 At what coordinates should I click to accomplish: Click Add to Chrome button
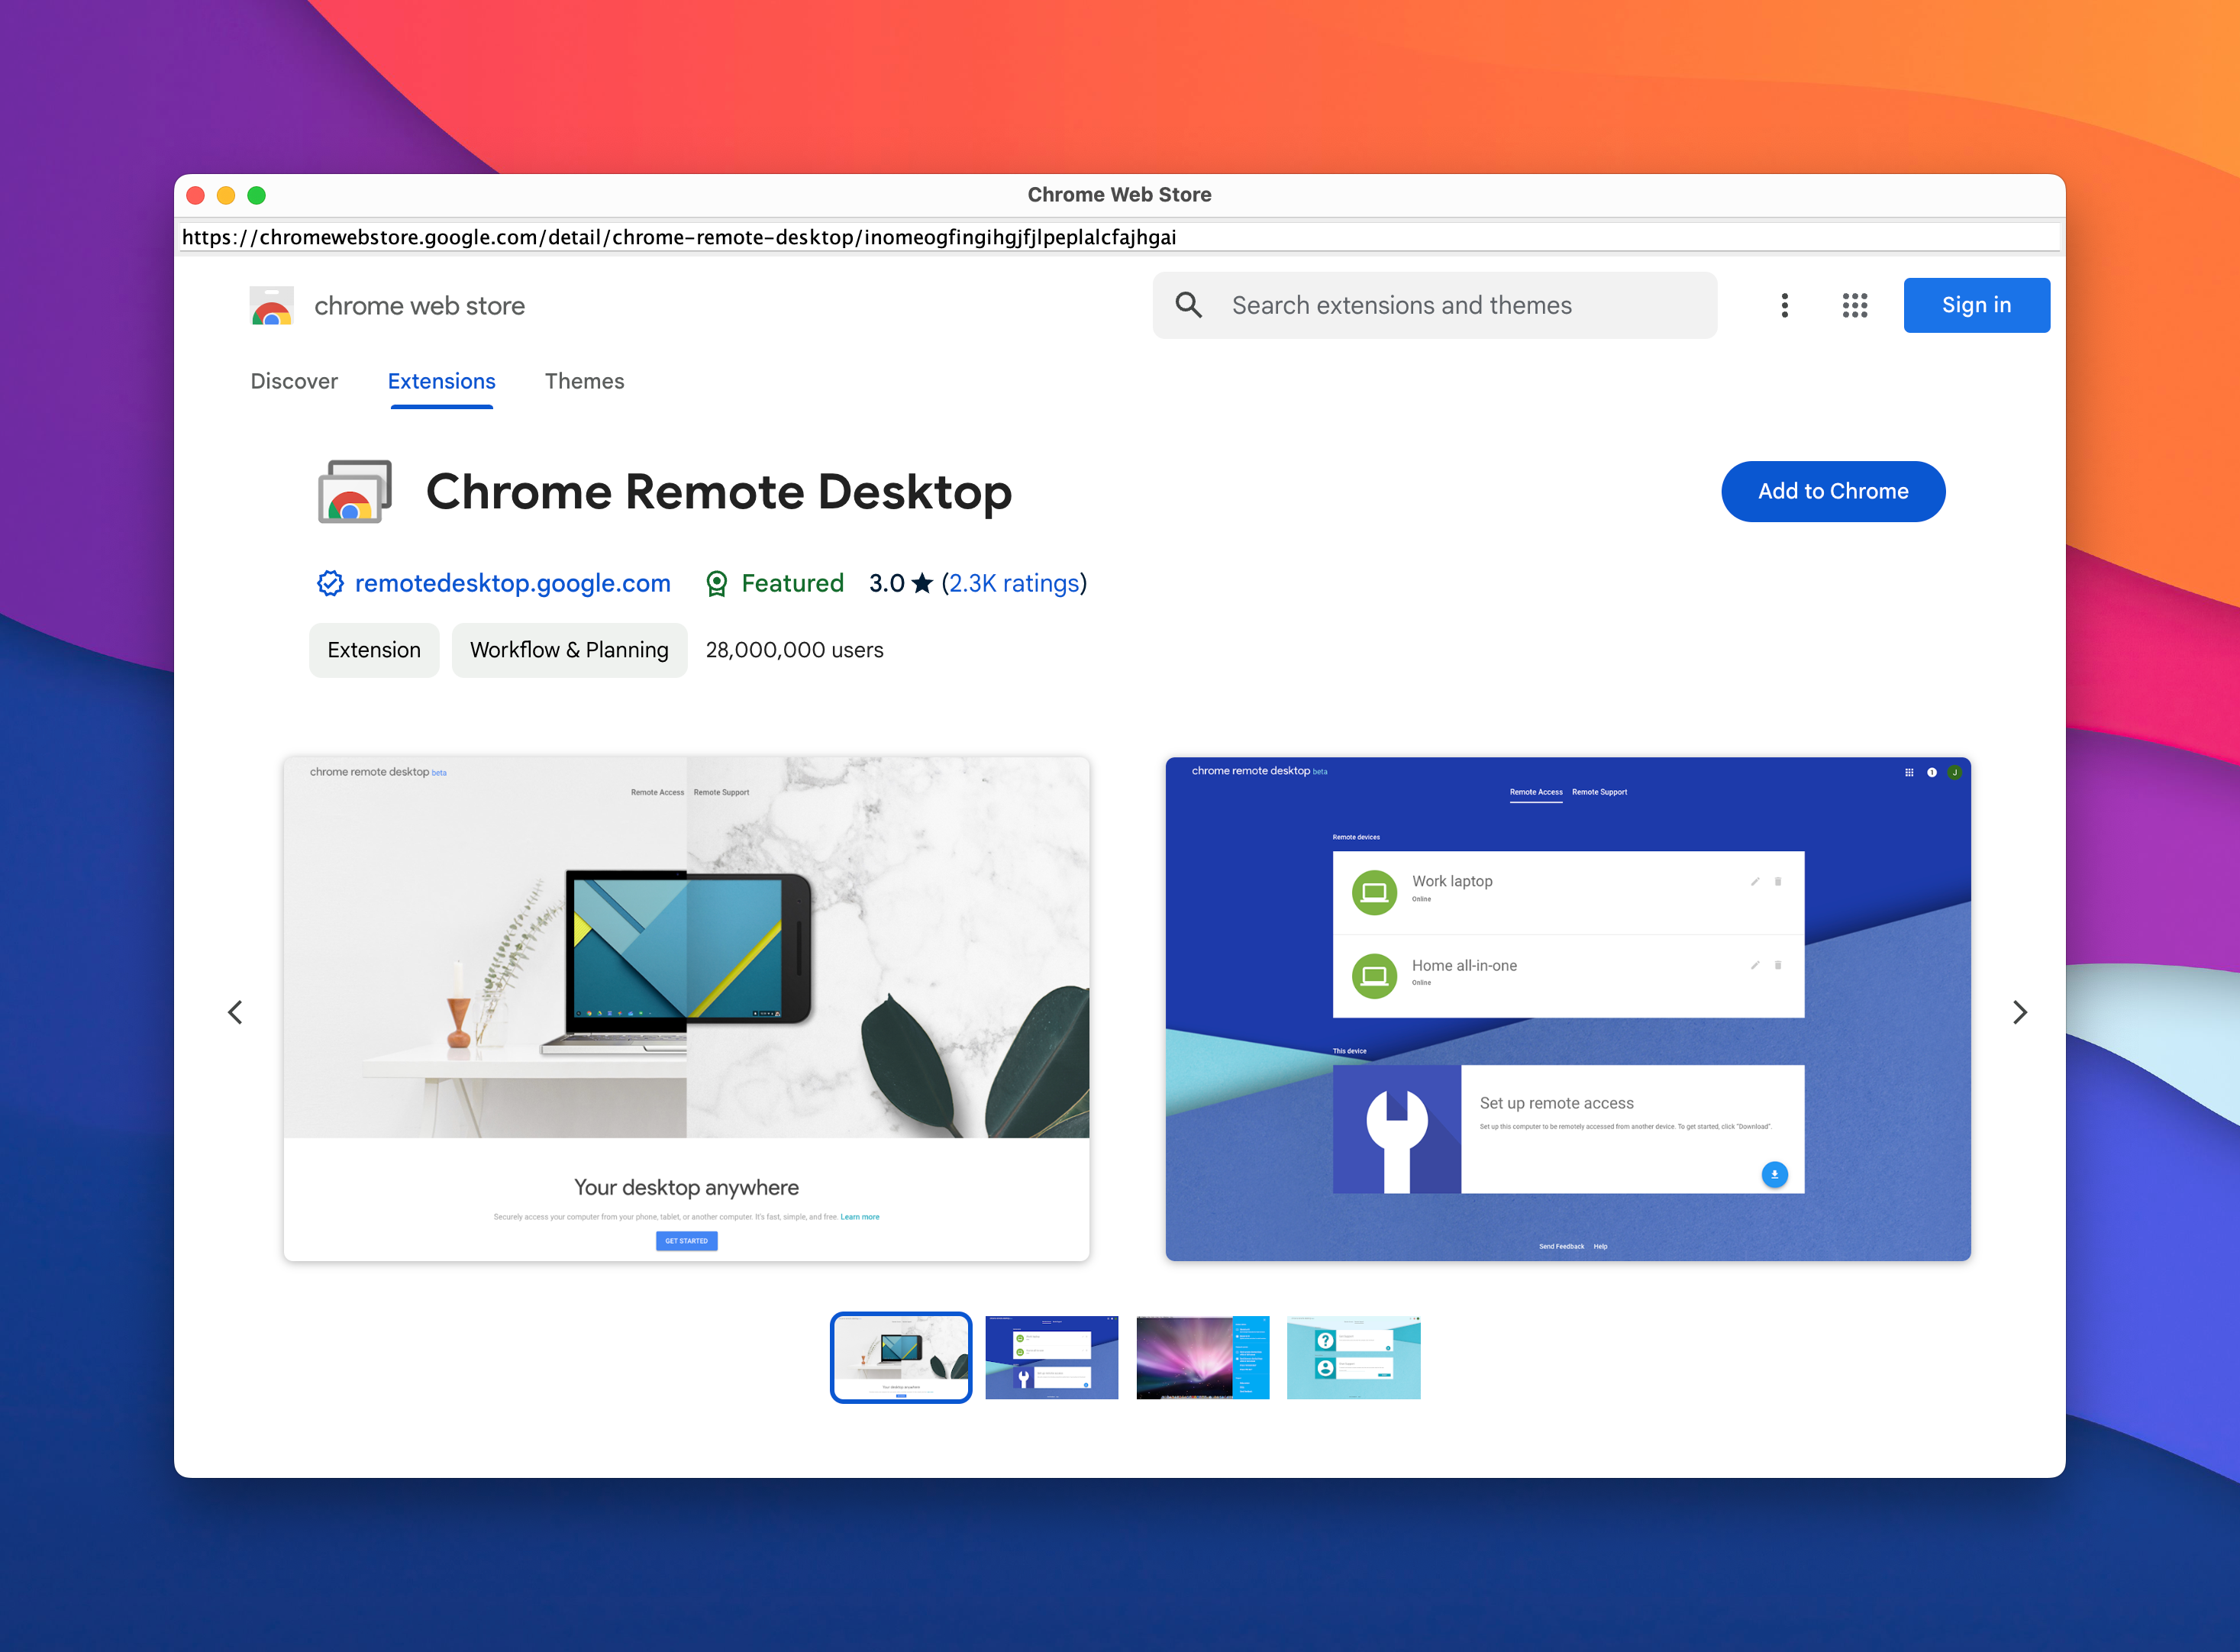[1832, 490]
